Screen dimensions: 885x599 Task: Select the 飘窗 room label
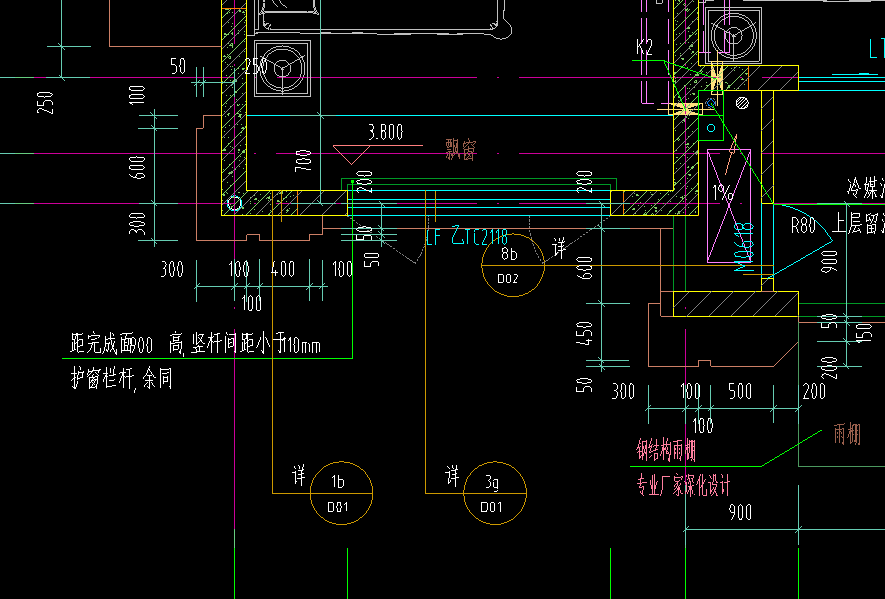coord(461,150)
